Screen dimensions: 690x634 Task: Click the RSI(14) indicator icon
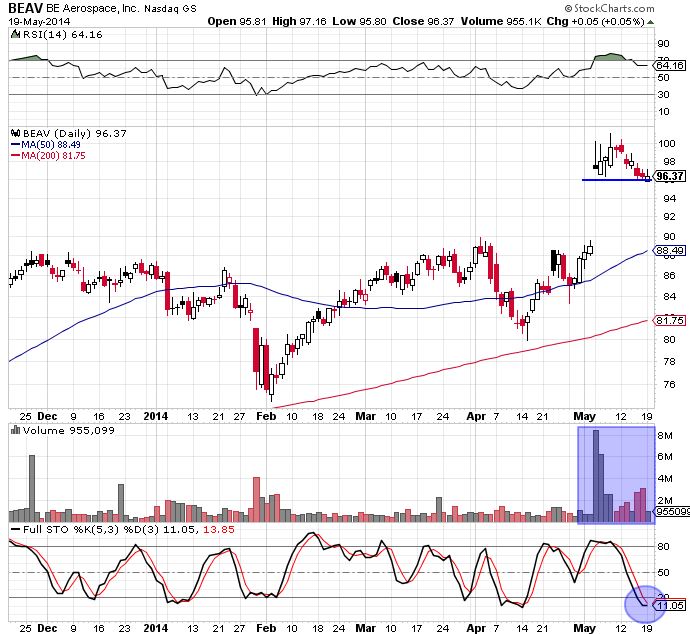click(15, 34)
